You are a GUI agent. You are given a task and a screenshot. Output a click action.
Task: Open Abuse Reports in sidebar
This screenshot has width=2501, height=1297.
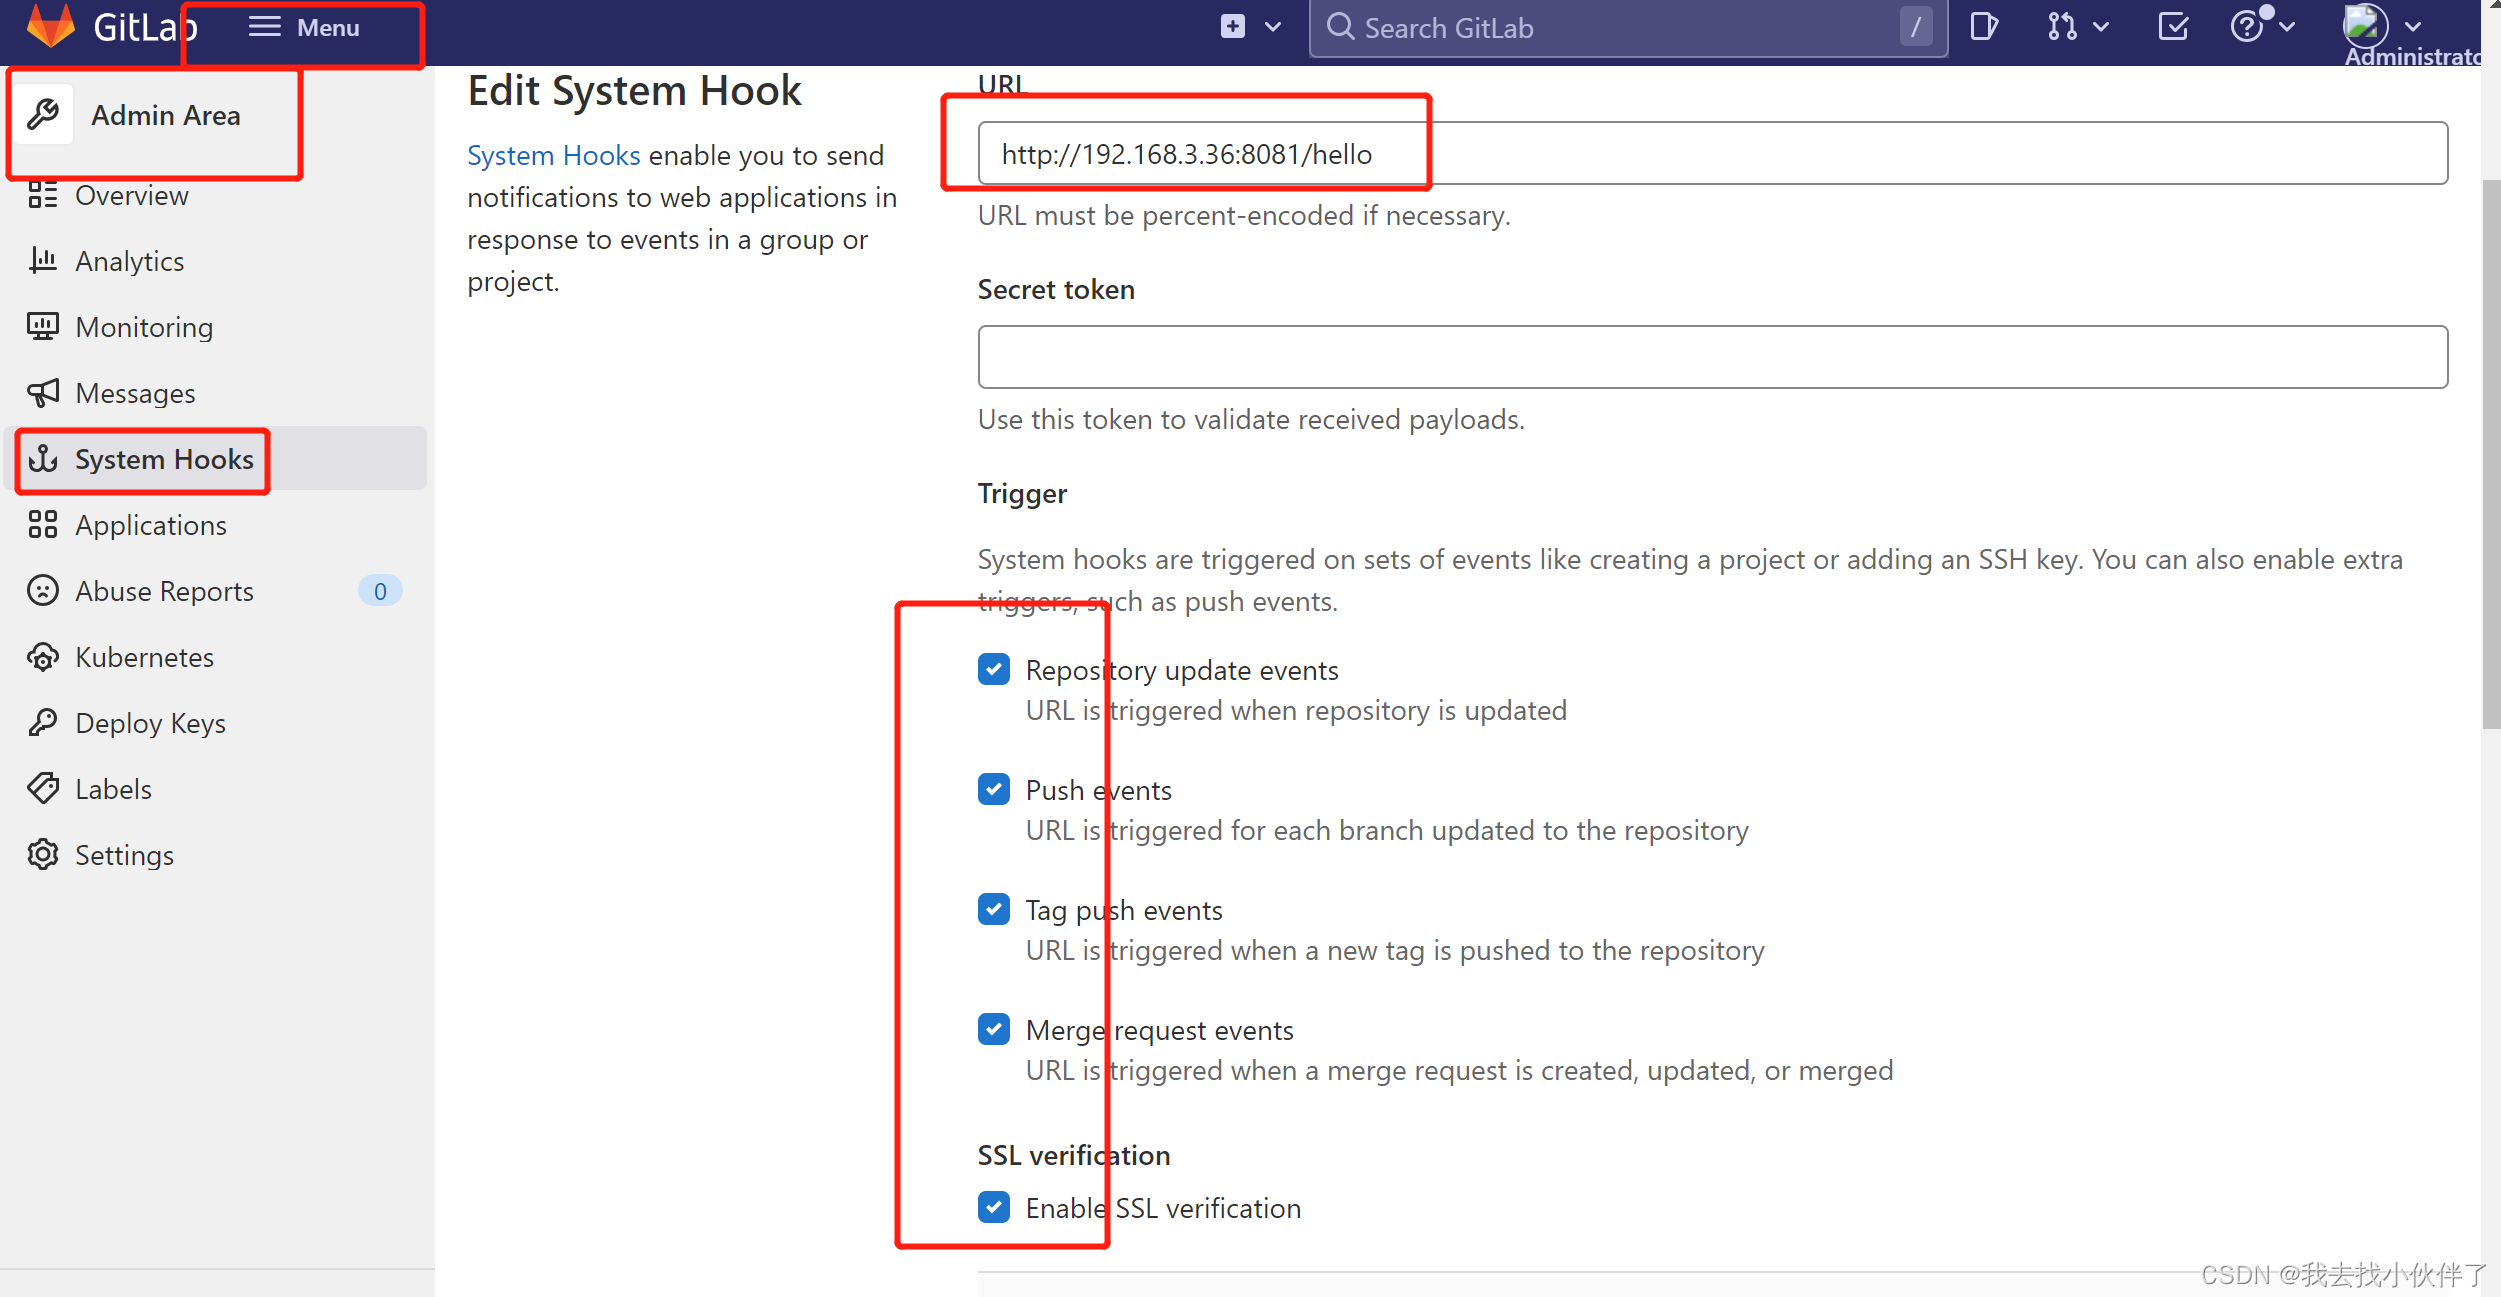164,591
